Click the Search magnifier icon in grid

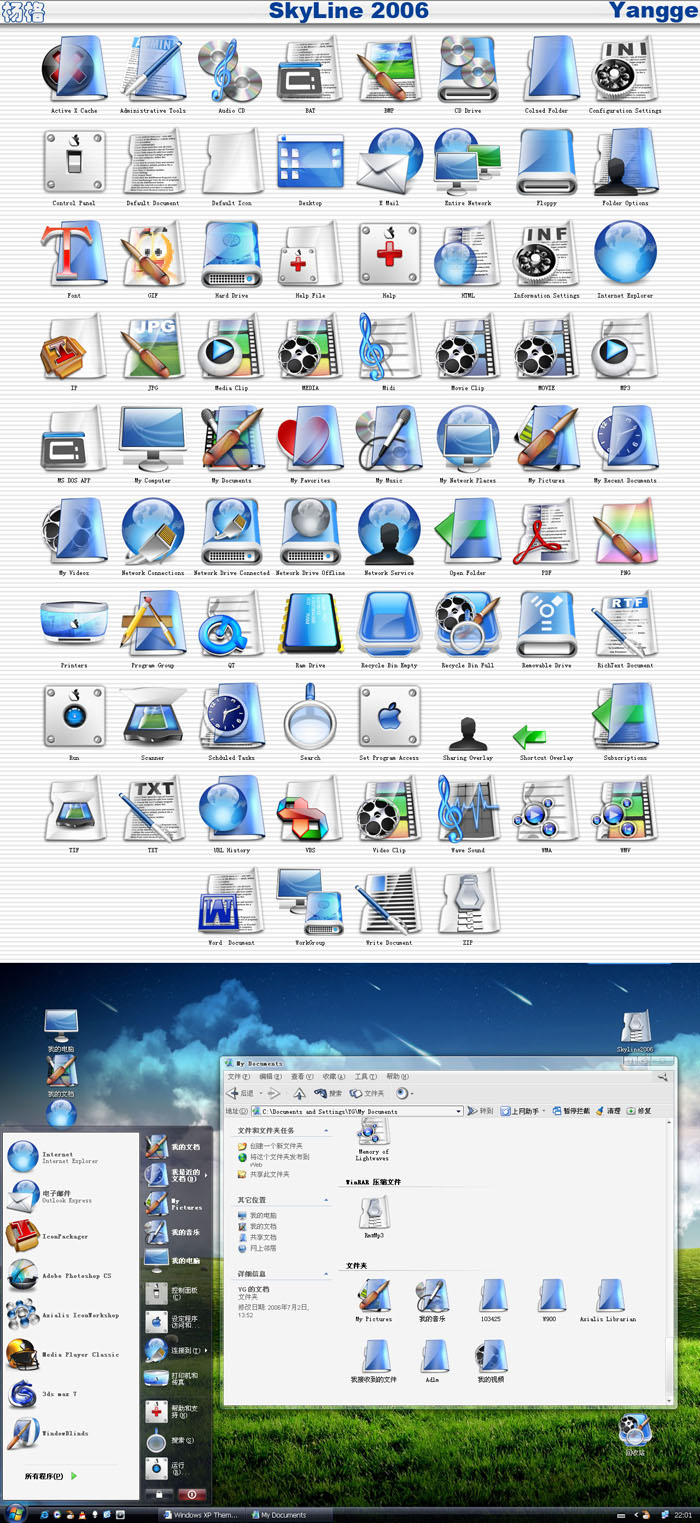(x=310, y=716)
